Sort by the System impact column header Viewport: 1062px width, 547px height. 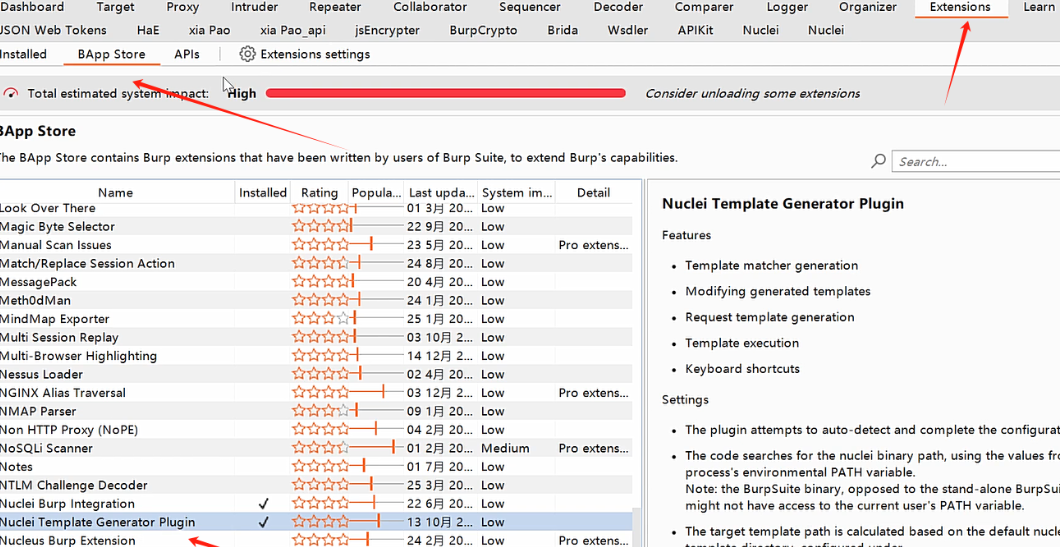517,192
